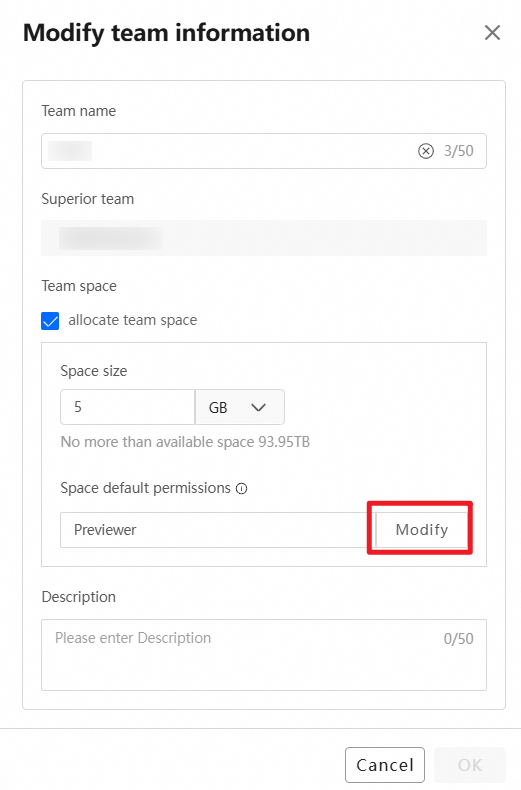The height and width of the screenshot is (790, 521).
Task: Click the 3/50 character counter
Action: [x=459, y=151]
